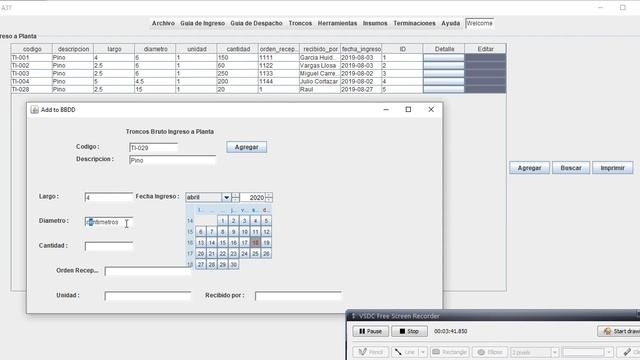Click the Unidad input field
Screen dimensions: 640x360
coord(148,296)
